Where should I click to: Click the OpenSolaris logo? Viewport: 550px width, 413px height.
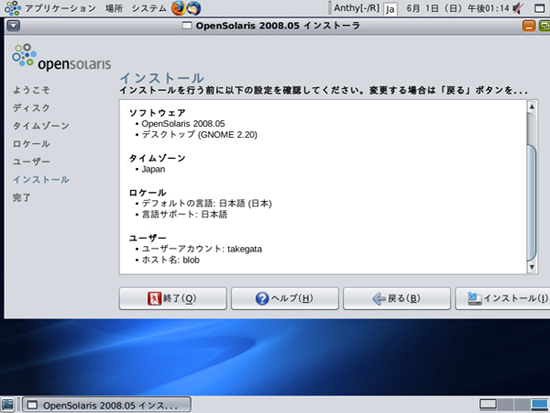[61, 57]
